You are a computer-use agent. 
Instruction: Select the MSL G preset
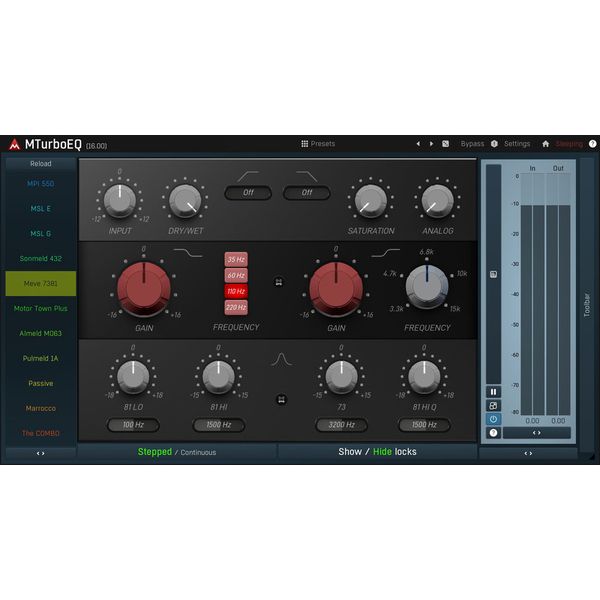tap(41, 233)
